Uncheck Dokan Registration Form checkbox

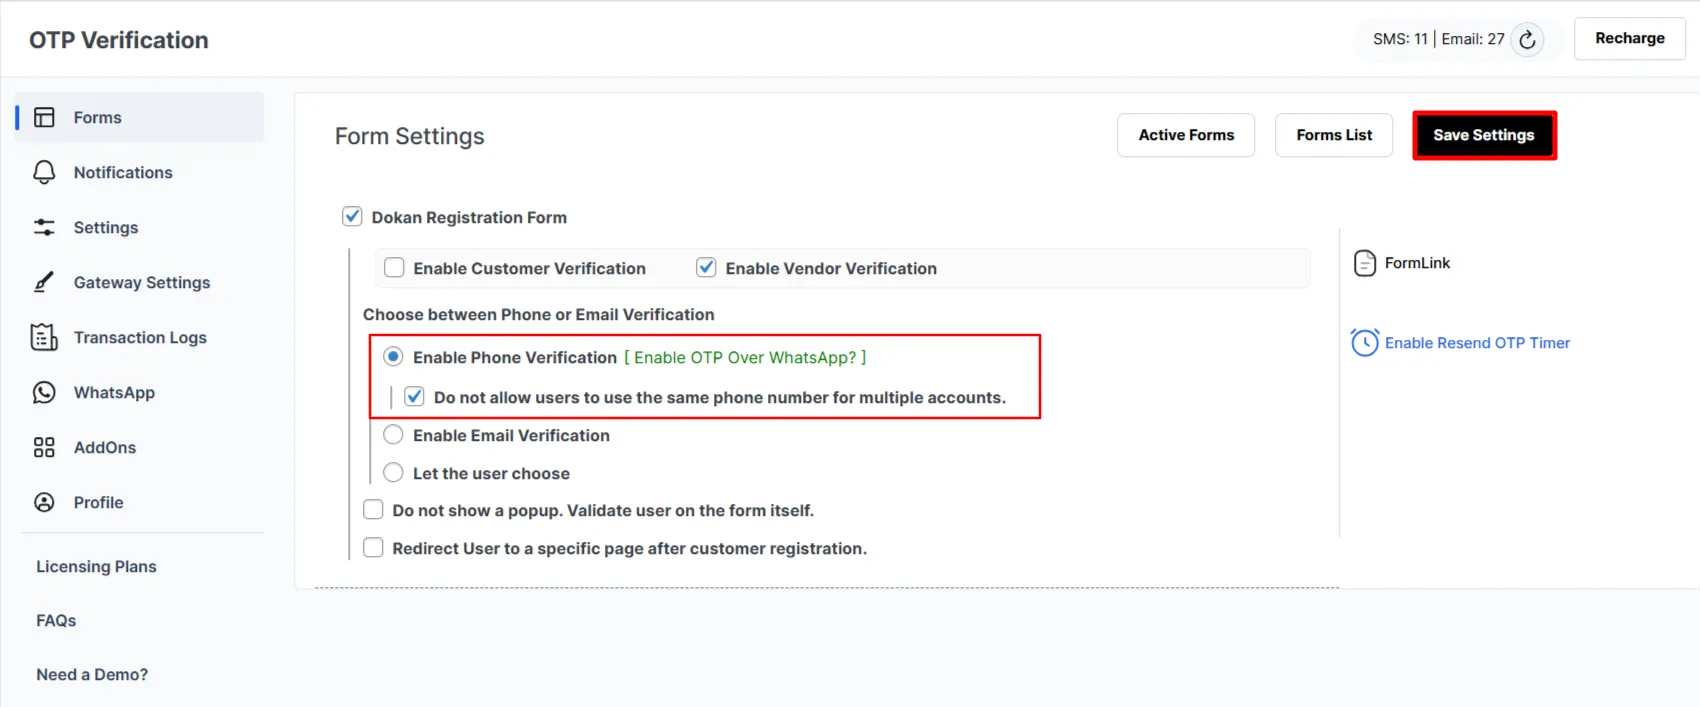point(352,216)
